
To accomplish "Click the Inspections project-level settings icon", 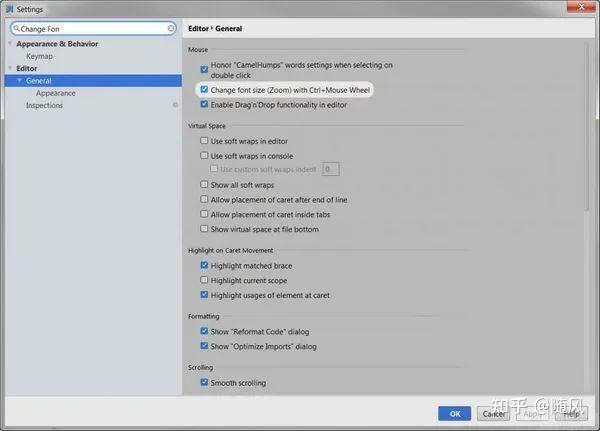I will click(175, 105).
